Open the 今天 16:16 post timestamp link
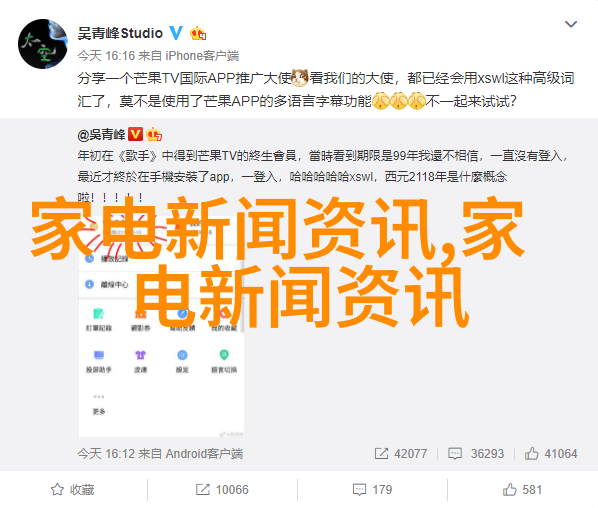 click(x=106, y=56)
